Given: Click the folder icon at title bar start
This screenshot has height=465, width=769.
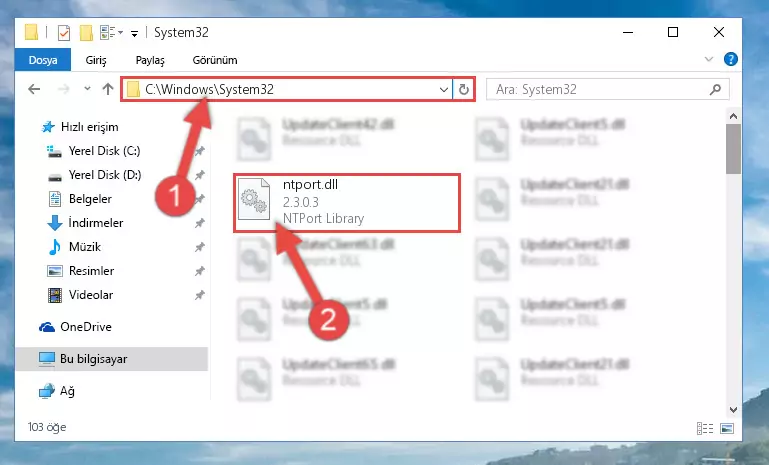Looking at the screenshot, I should [x=31, y=32].
